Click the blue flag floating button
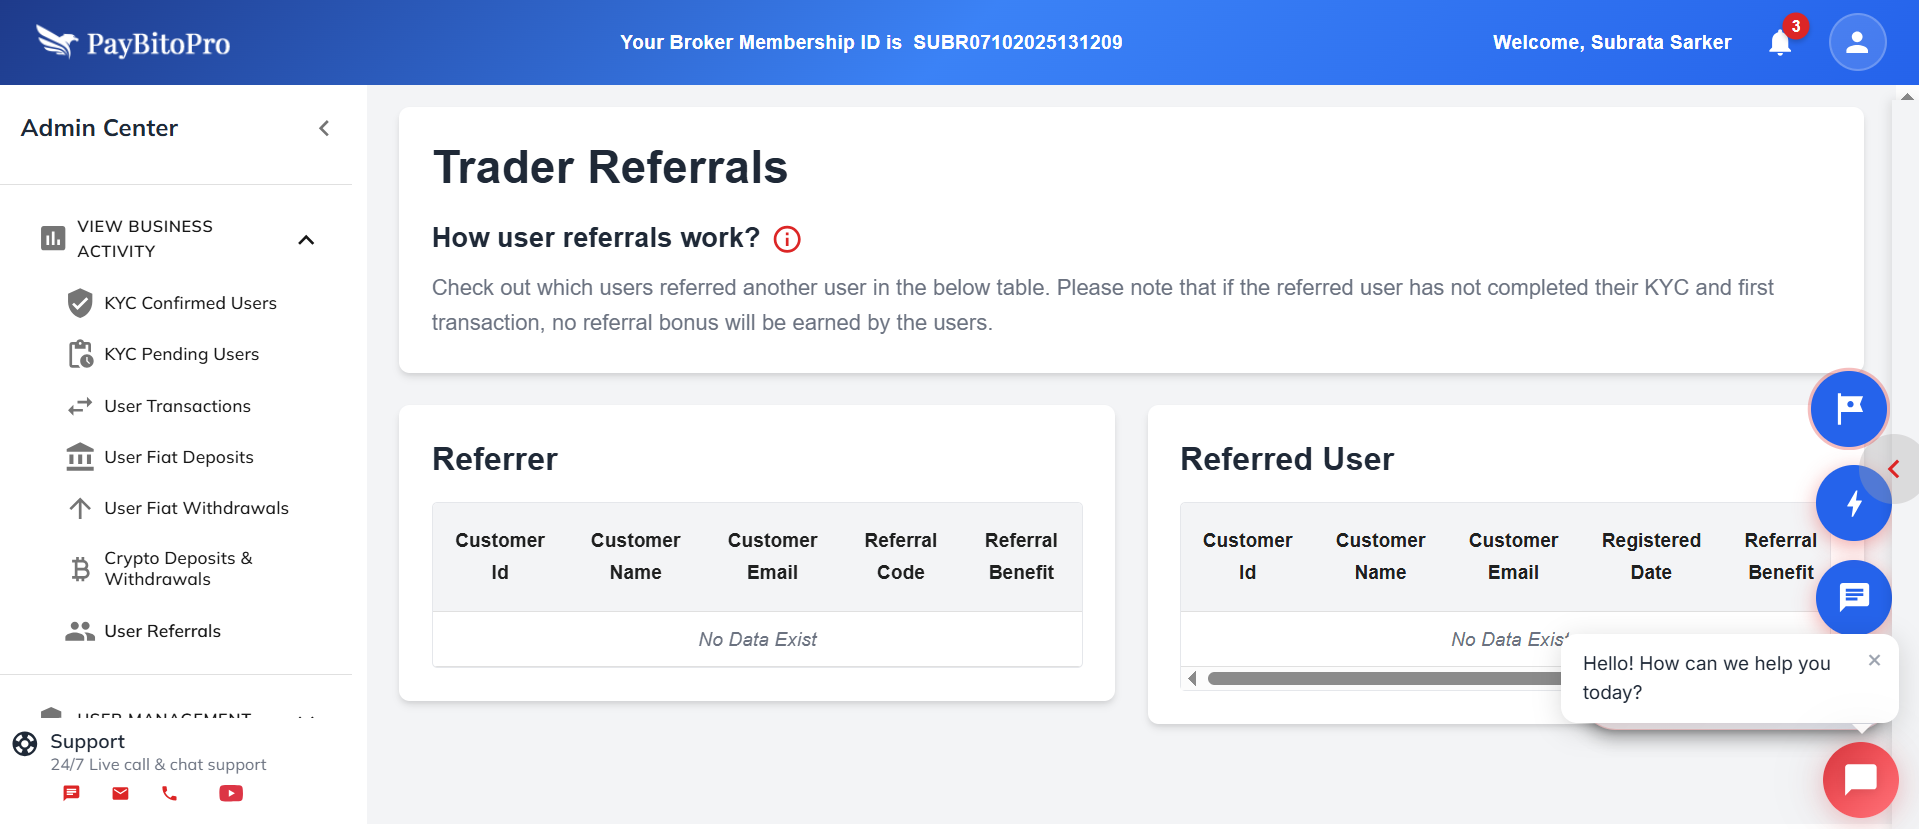Image resolution: width=1919 pixels, height=829 pixels. 1848,408
